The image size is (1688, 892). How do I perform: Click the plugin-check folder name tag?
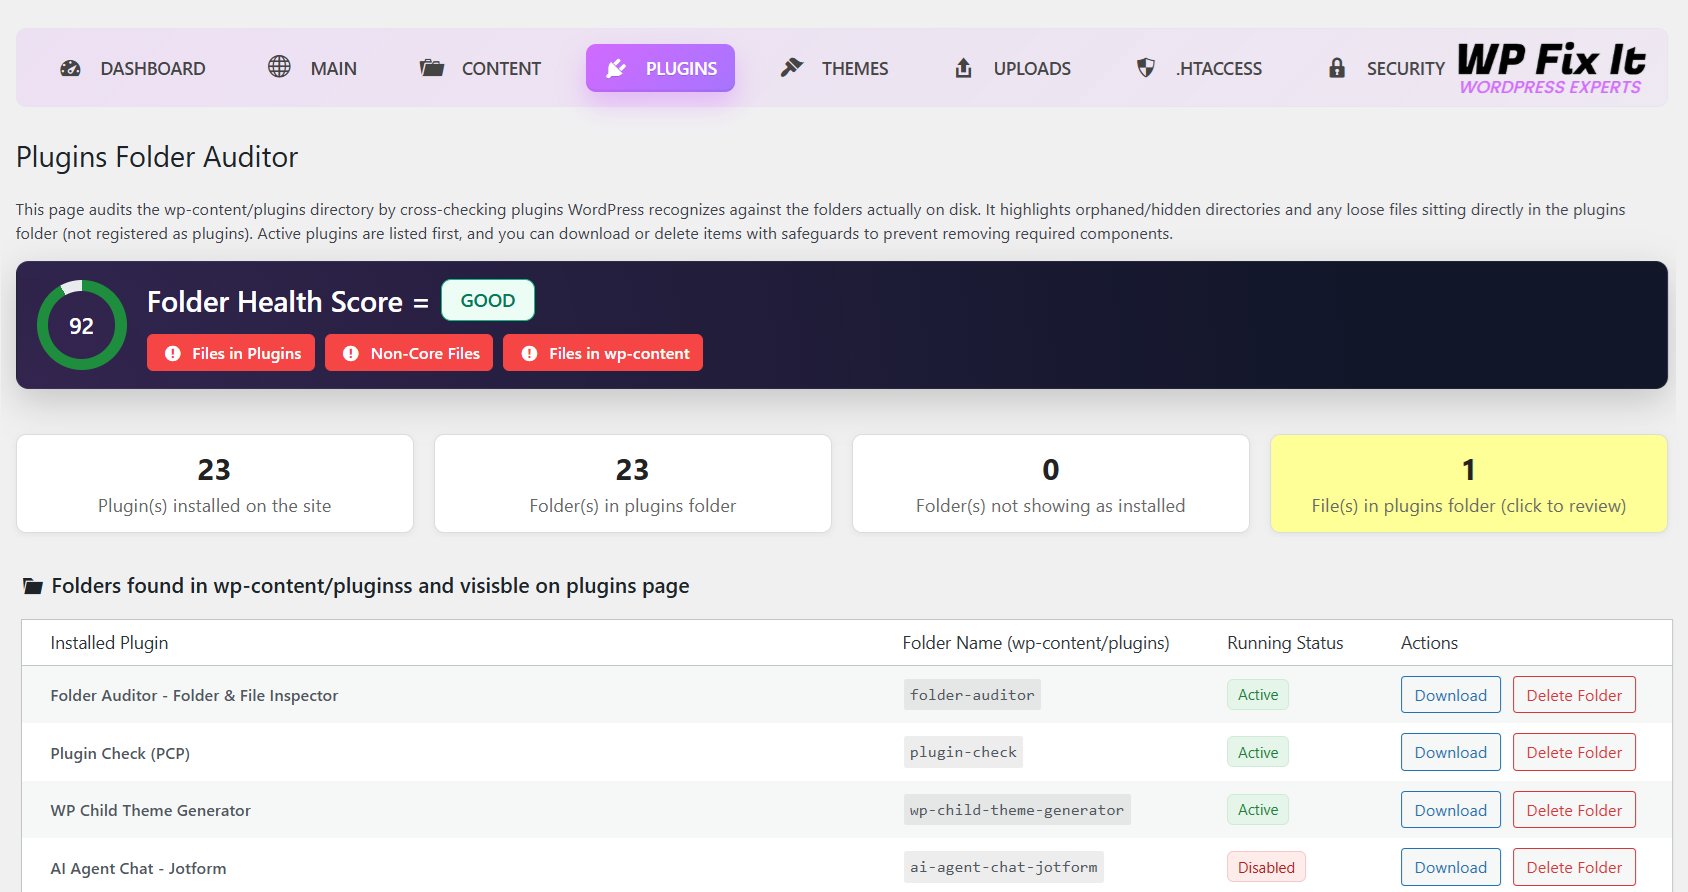tap(963, 752)
